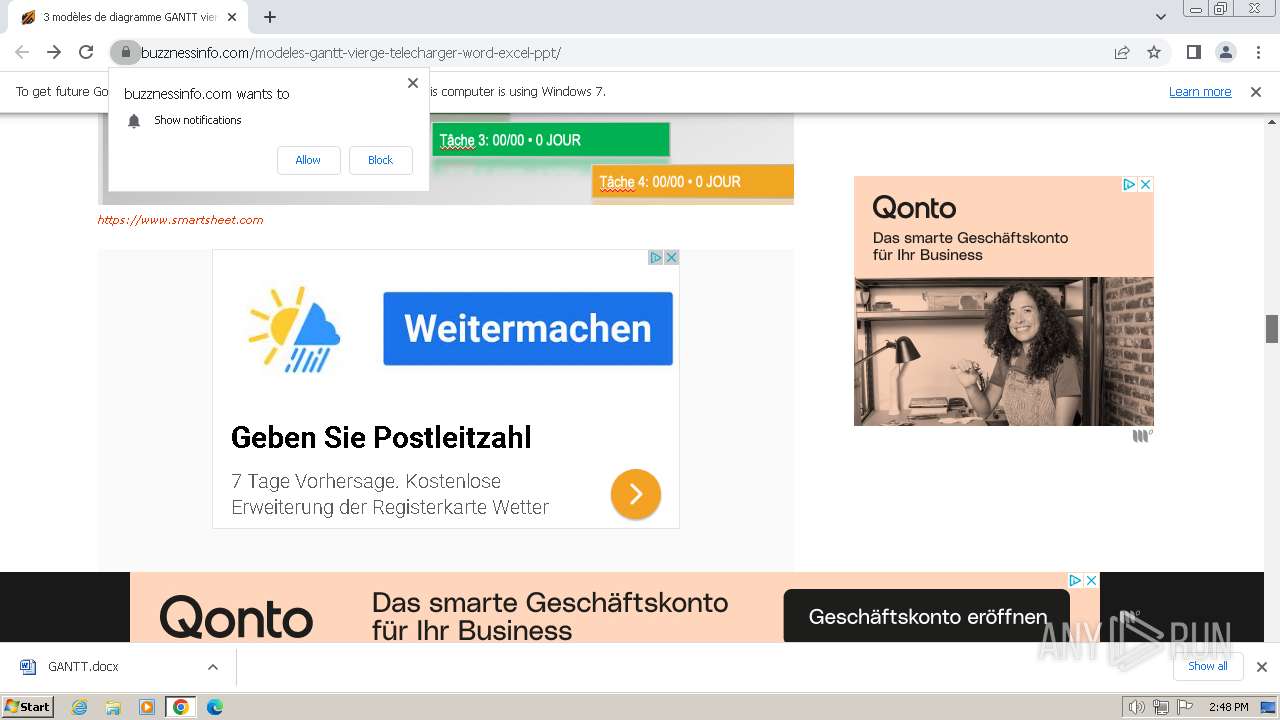1280x720 pixels.
Task: Close the notification permission popup
Action: tap(412, 83)
